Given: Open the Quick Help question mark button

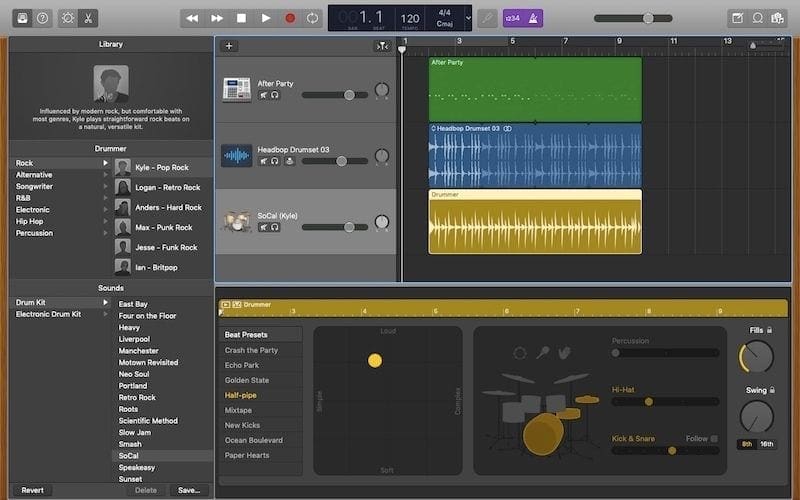Looking at the screenshot, I should (43, 18).
